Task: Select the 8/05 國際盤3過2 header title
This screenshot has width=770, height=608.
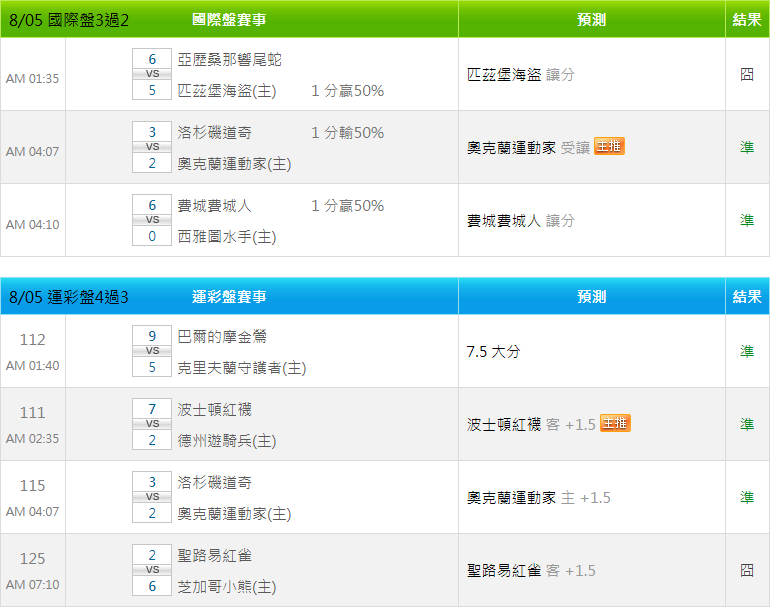Action: click(x=69, y=20)
